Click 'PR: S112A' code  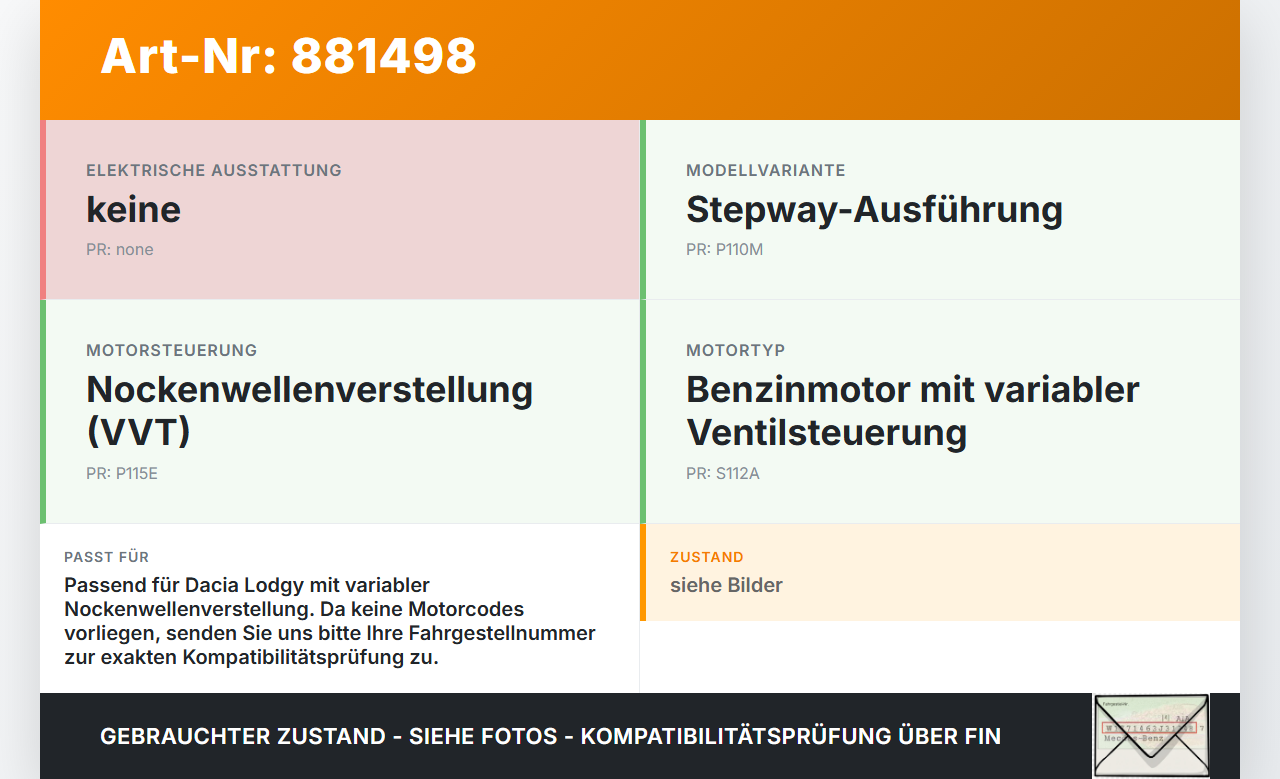(x=723, y=473)
